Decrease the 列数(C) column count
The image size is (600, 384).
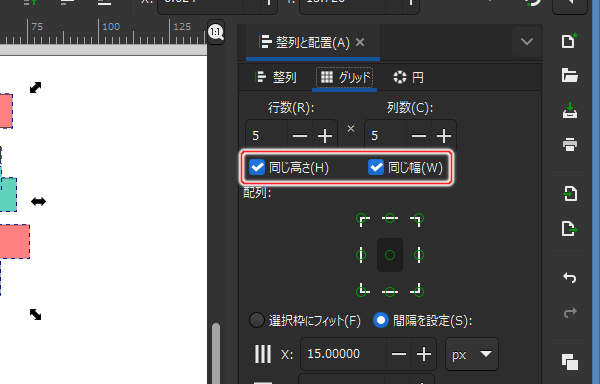(419, 136)
